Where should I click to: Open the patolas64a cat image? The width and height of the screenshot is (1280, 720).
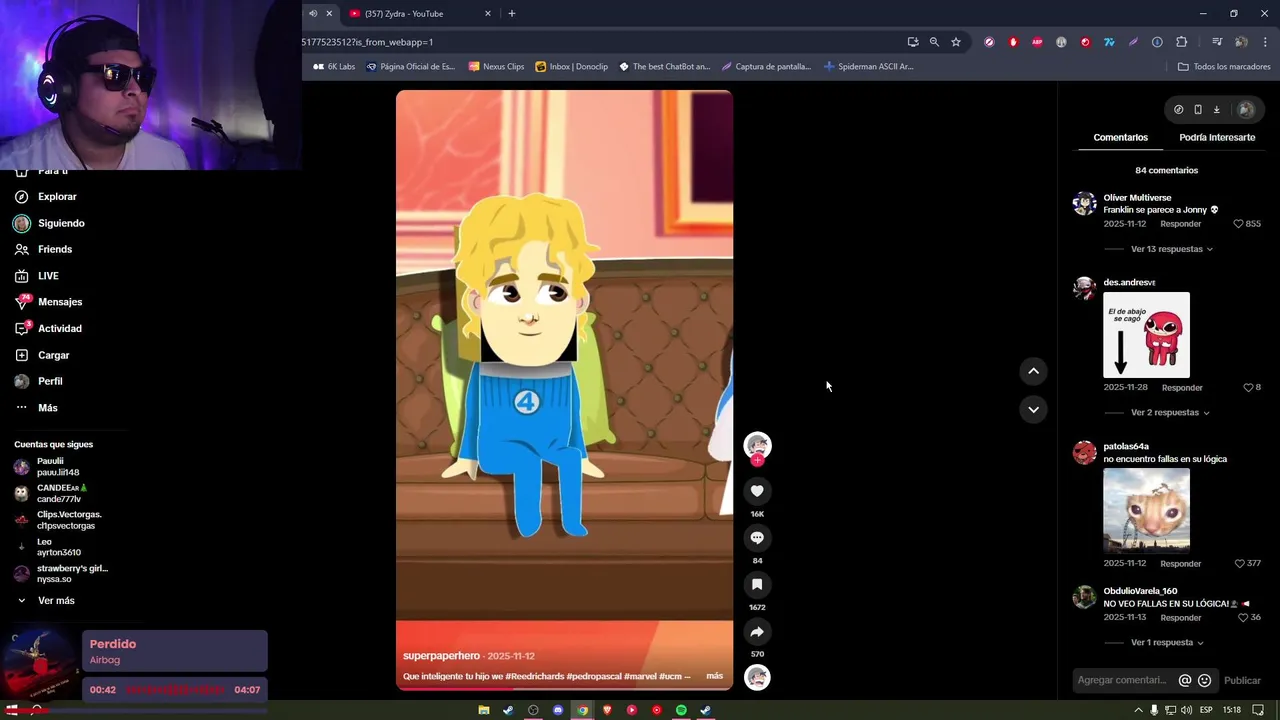(1146, 510)
